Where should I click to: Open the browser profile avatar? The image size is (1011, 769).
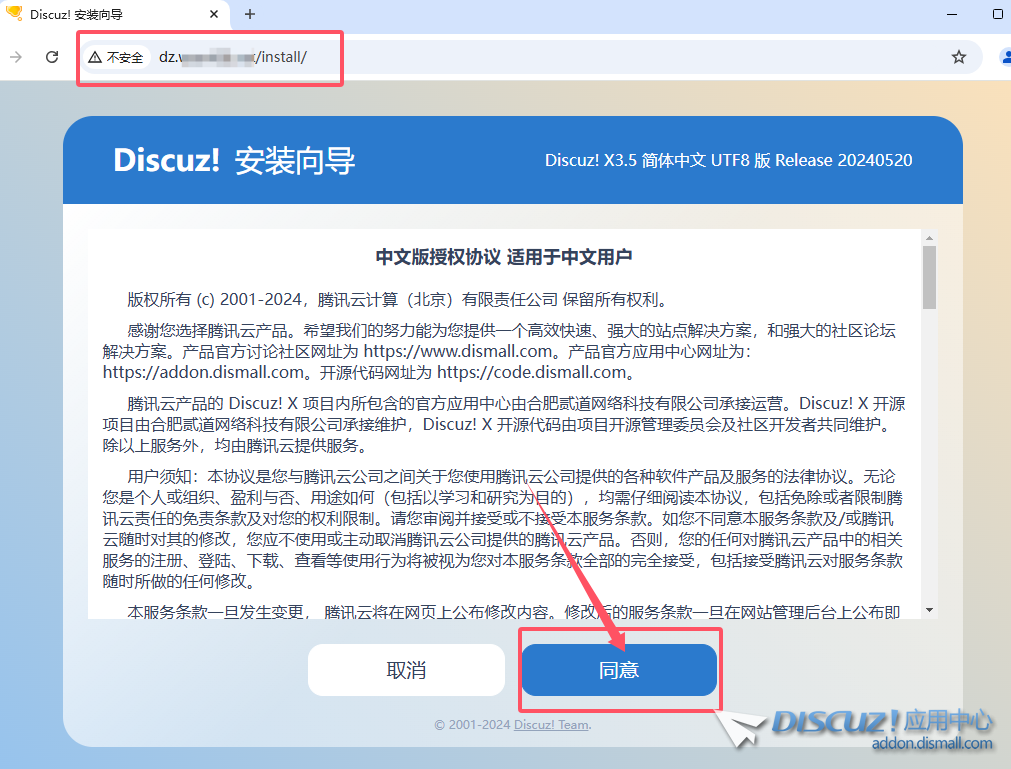1004,57
